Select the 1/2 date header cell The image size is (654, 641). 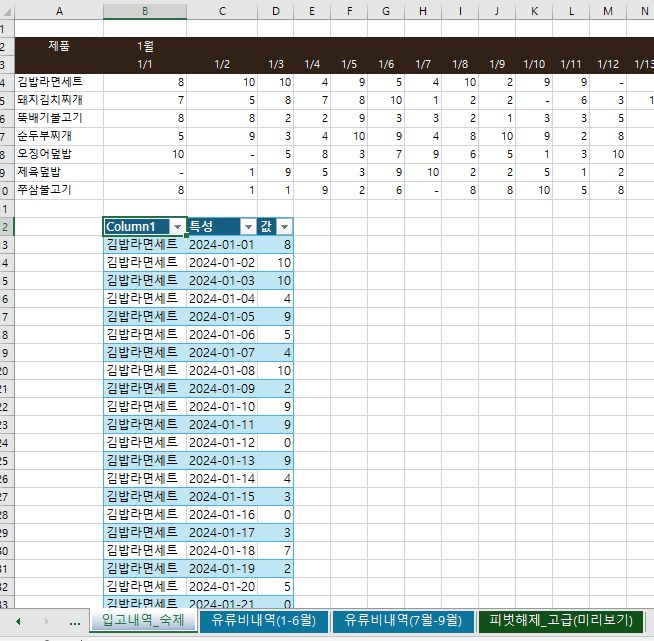tap(222, 64)
